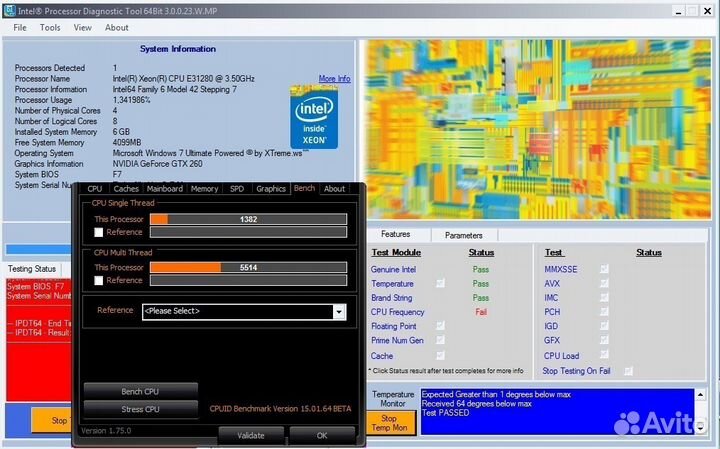Open the About tab in CPU-Z

click(334, 189)
